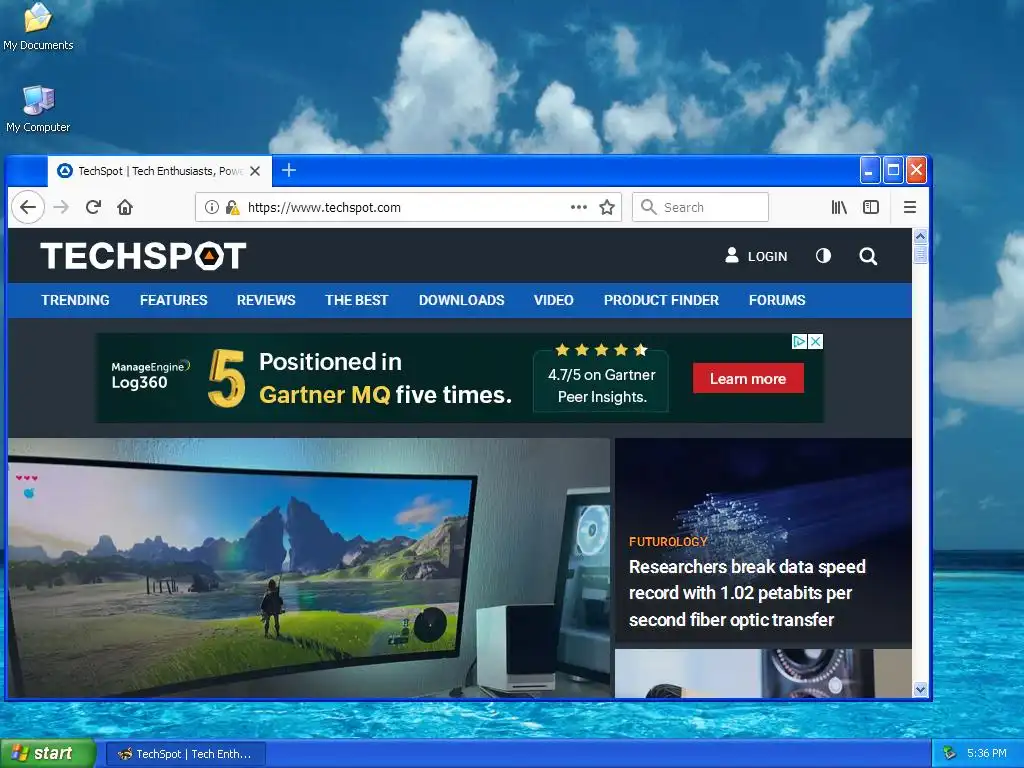Click the ManageEngine Log360 ad logo
Image resolution: width=1024 pixels, height=768 pixels.
coord(150,376)
